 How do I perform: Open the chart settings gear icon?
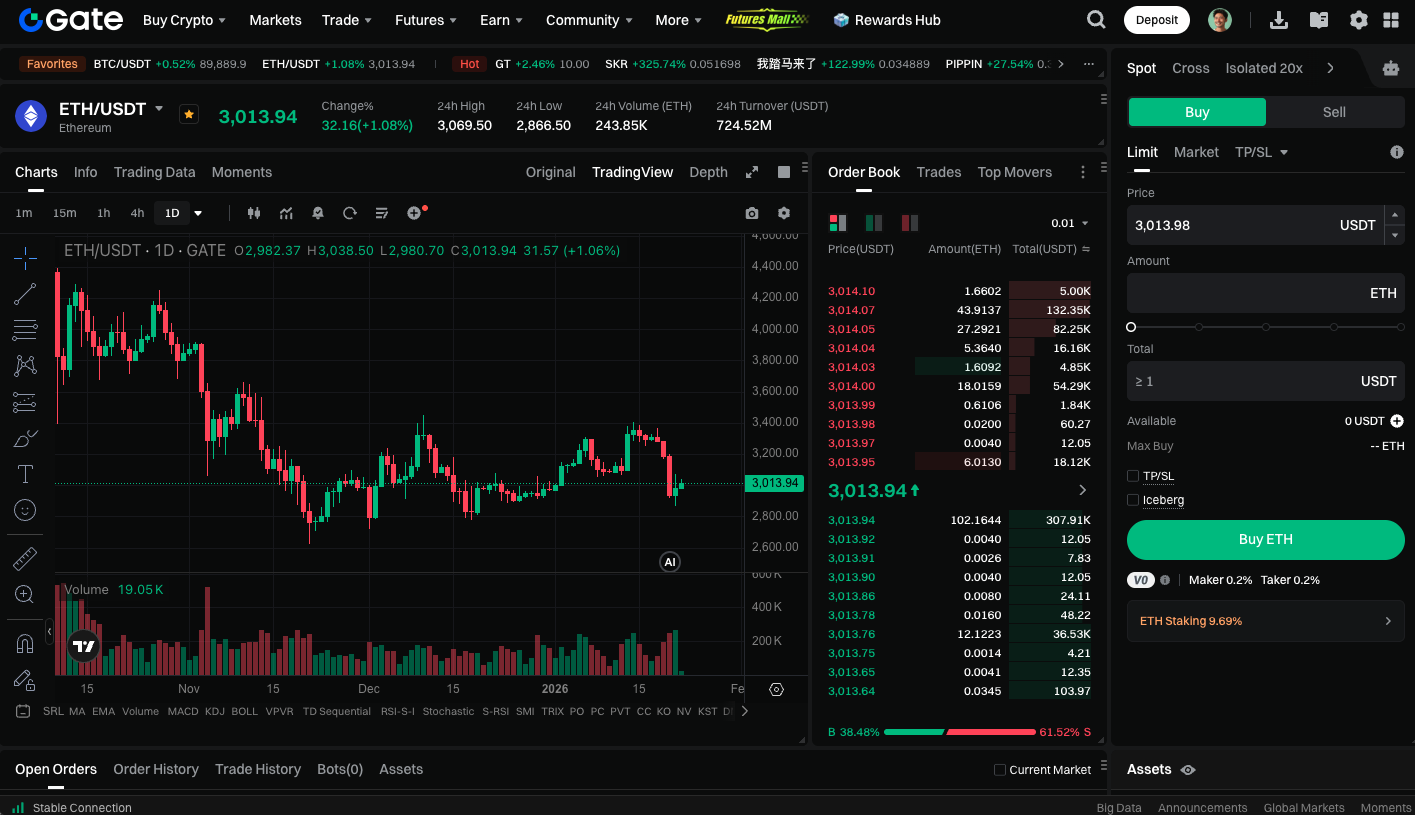(784, 213)
